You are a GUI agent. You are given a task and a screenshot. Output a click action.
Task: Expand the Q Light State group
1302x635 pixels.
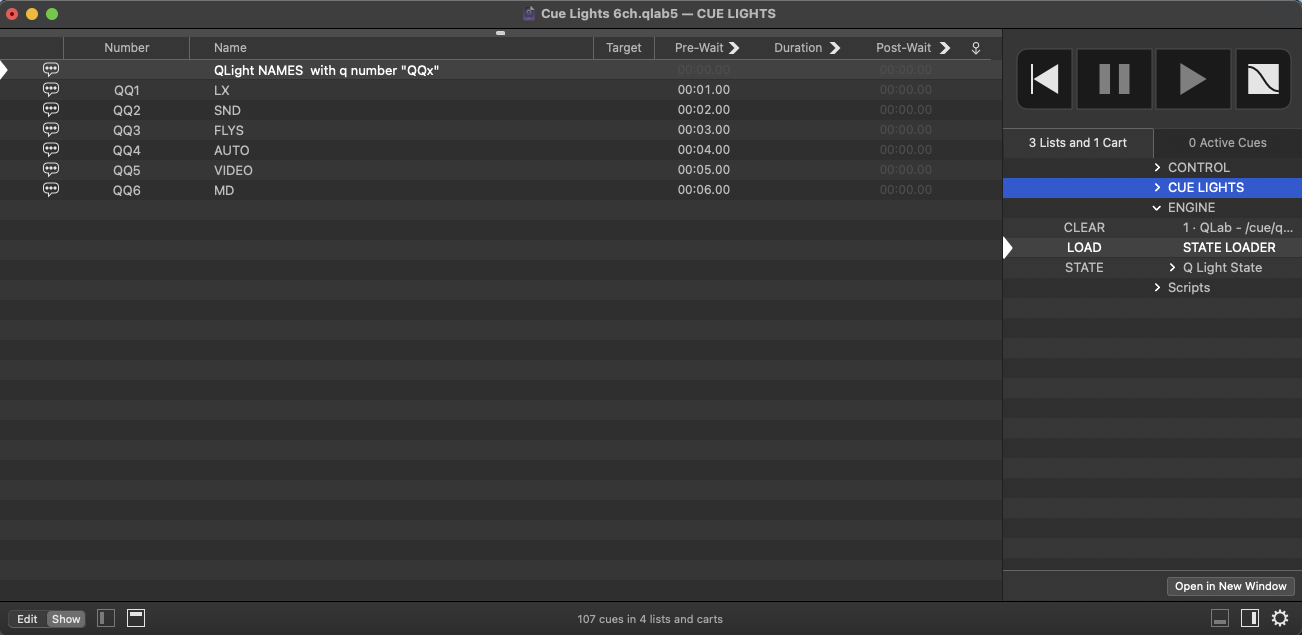1172,268
